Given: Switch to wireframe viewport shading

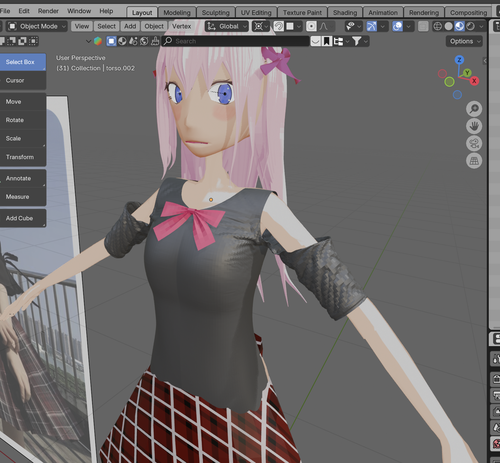Looking at the screenshot, I should click(x=437, y=26).
